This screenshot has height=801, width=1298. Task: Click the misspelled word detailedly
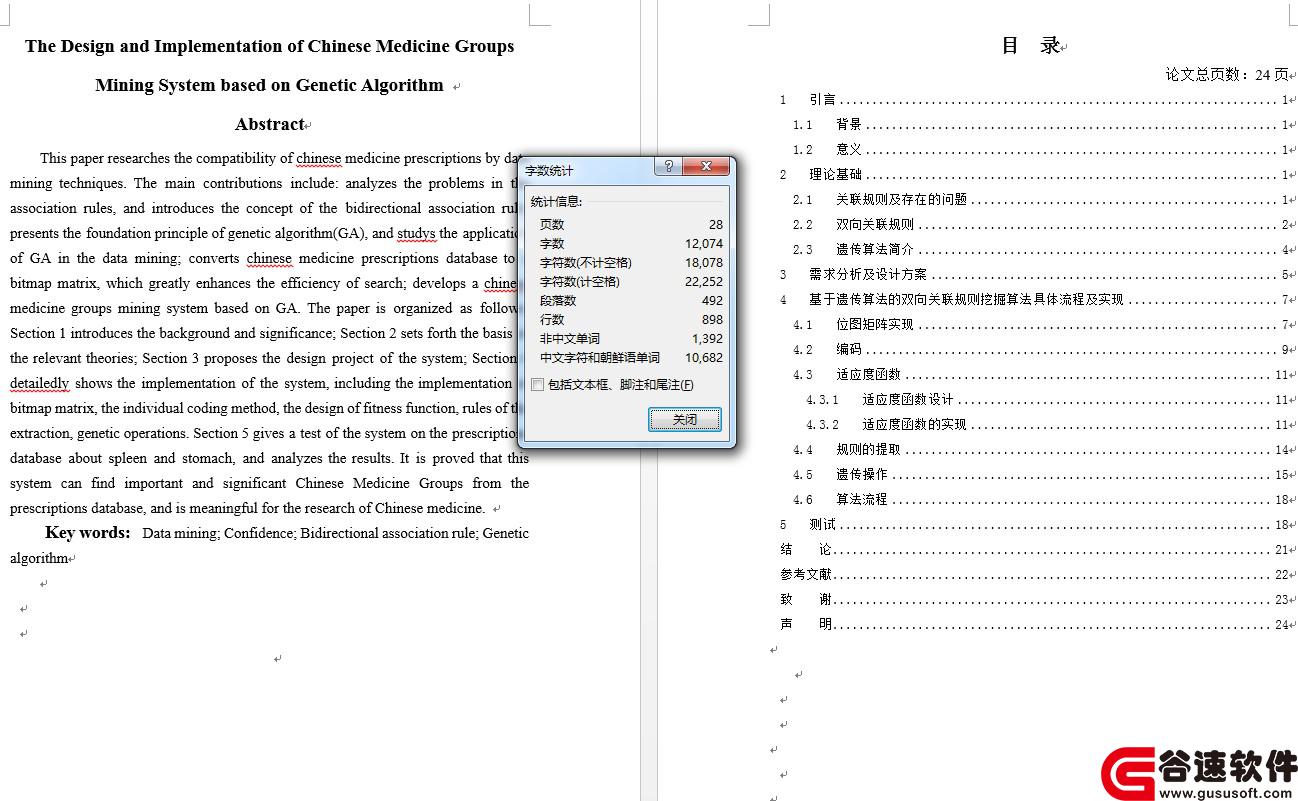[40, 384]
